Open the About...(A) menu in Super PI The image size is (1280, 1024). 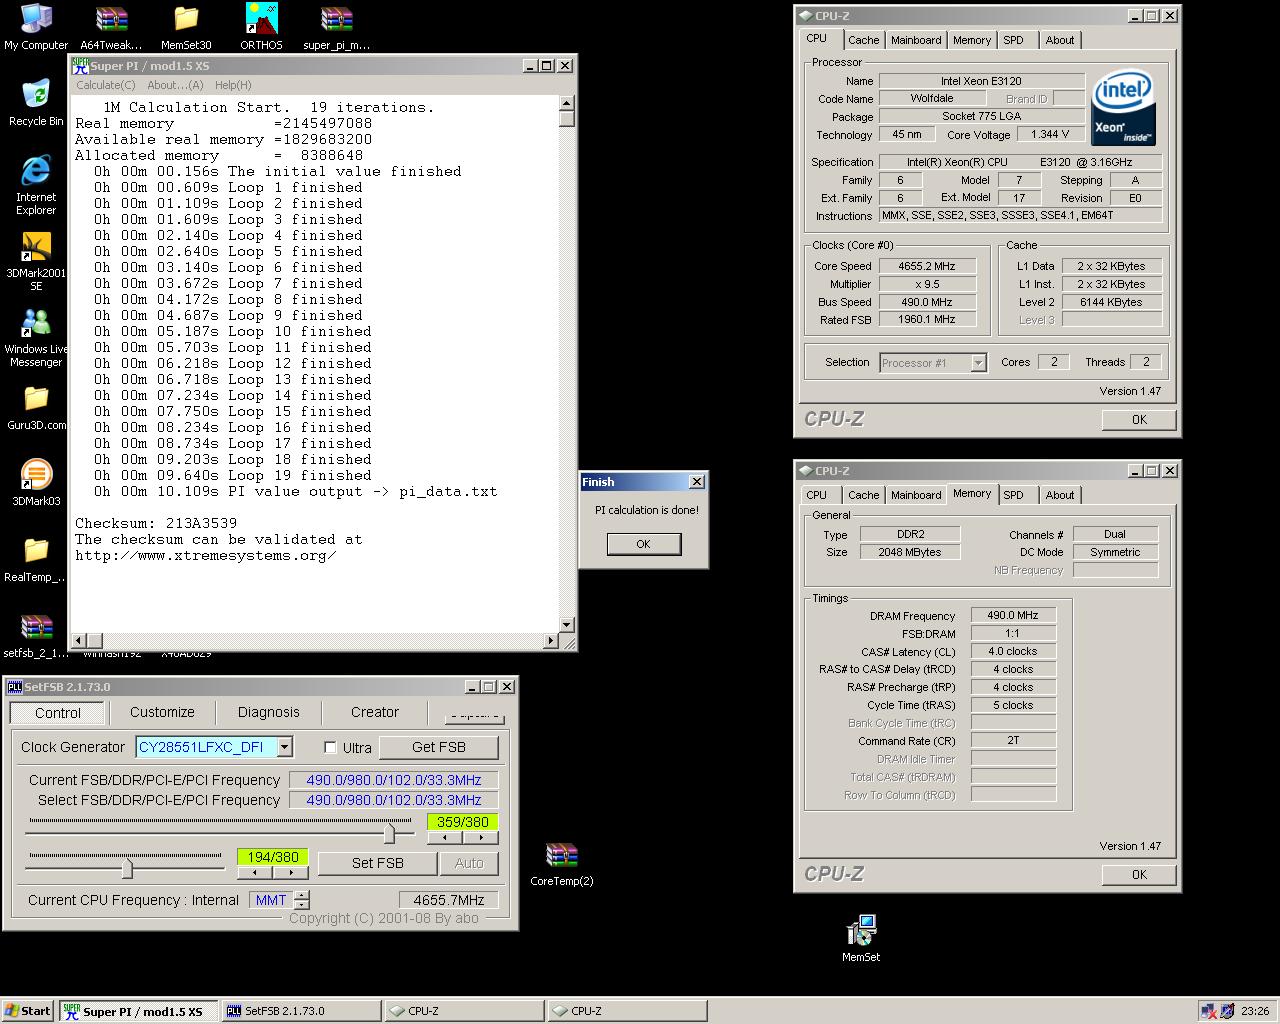click(x=175, y=85)
